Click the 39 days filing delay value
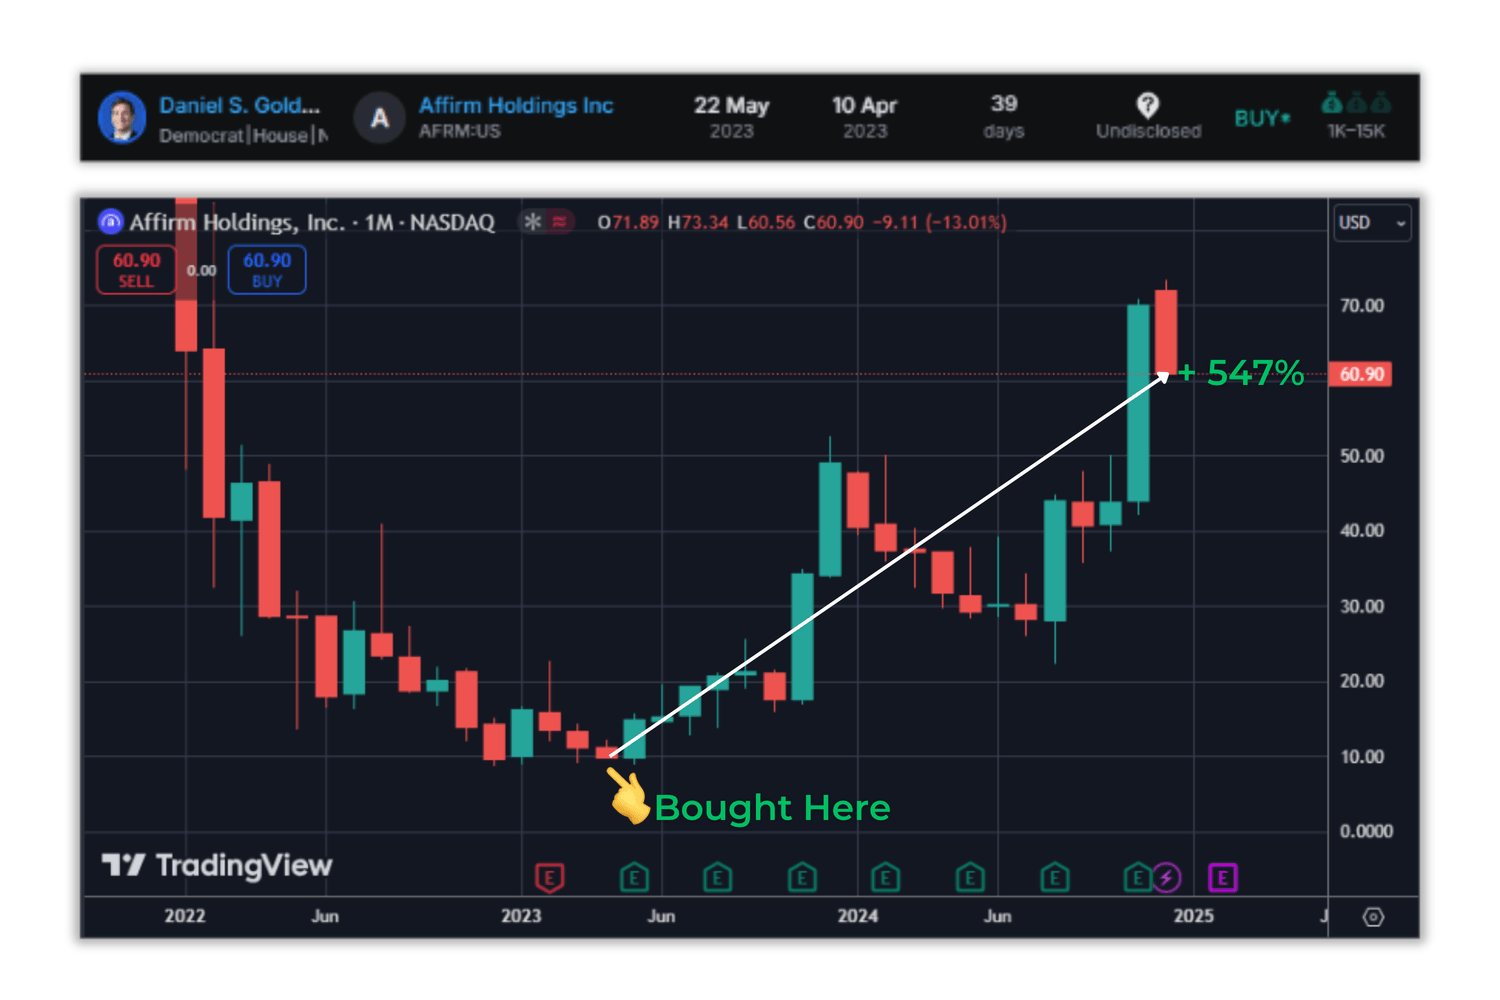1500x1000 pixels. coord(1004,116)
